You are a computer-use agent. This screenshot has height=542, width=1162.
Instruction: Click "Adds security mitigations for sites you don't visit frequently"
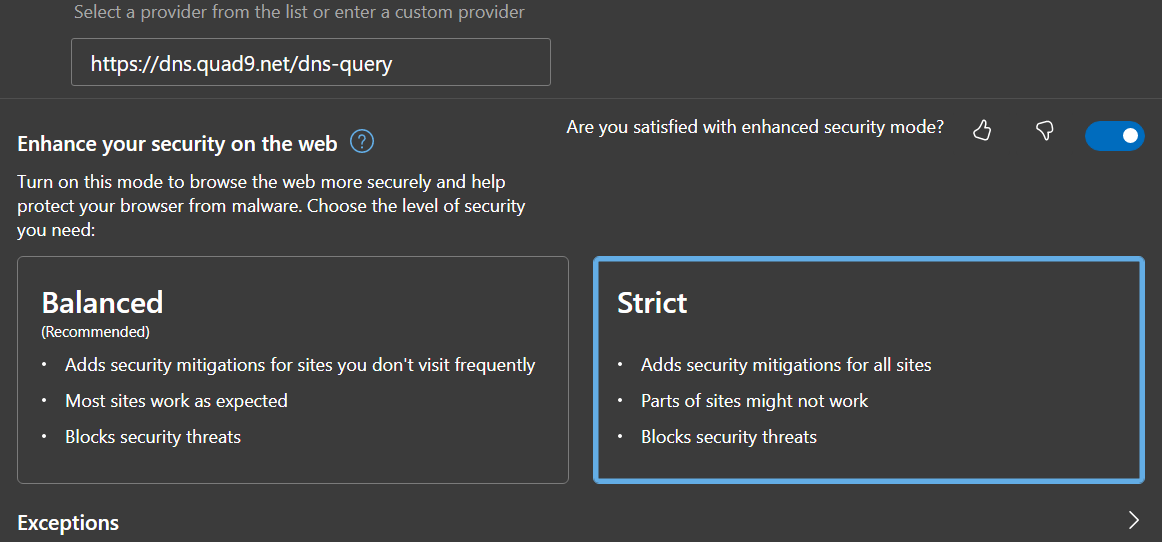300,365
